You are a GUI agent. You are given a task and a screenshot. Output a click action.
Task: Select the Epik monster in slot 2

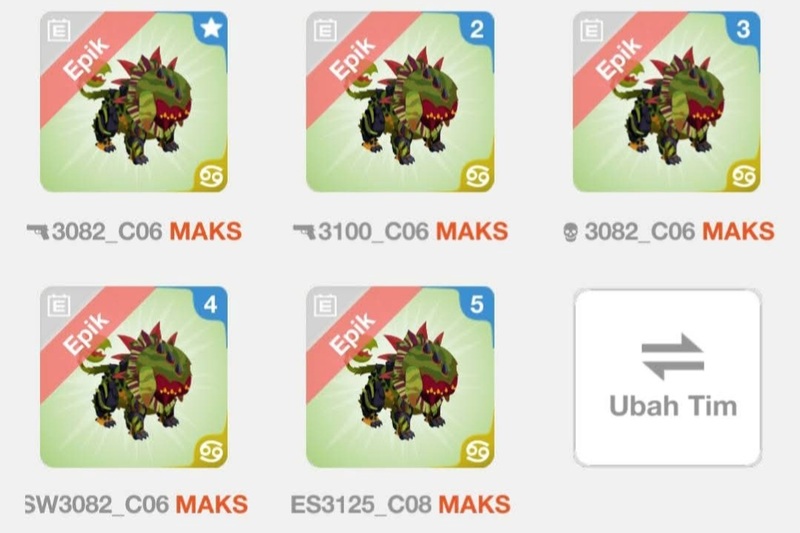click(x=401, y=102)
